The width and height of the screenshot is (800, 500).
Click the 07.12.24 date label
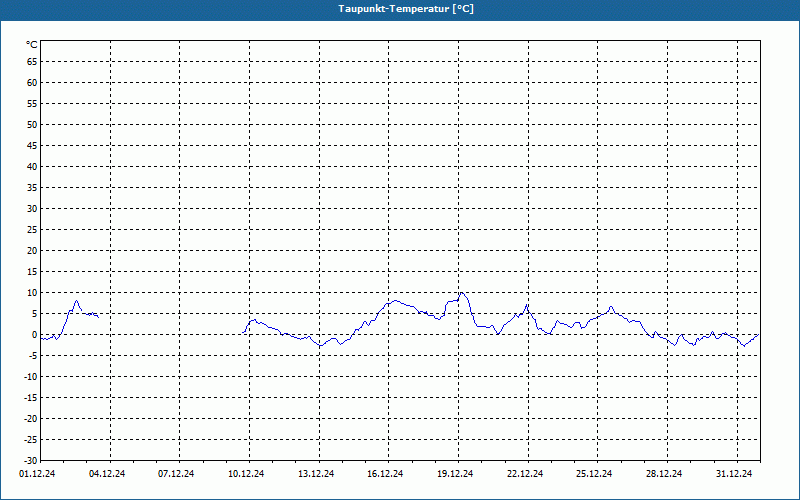pyautogui.click(x=176, y=474)
